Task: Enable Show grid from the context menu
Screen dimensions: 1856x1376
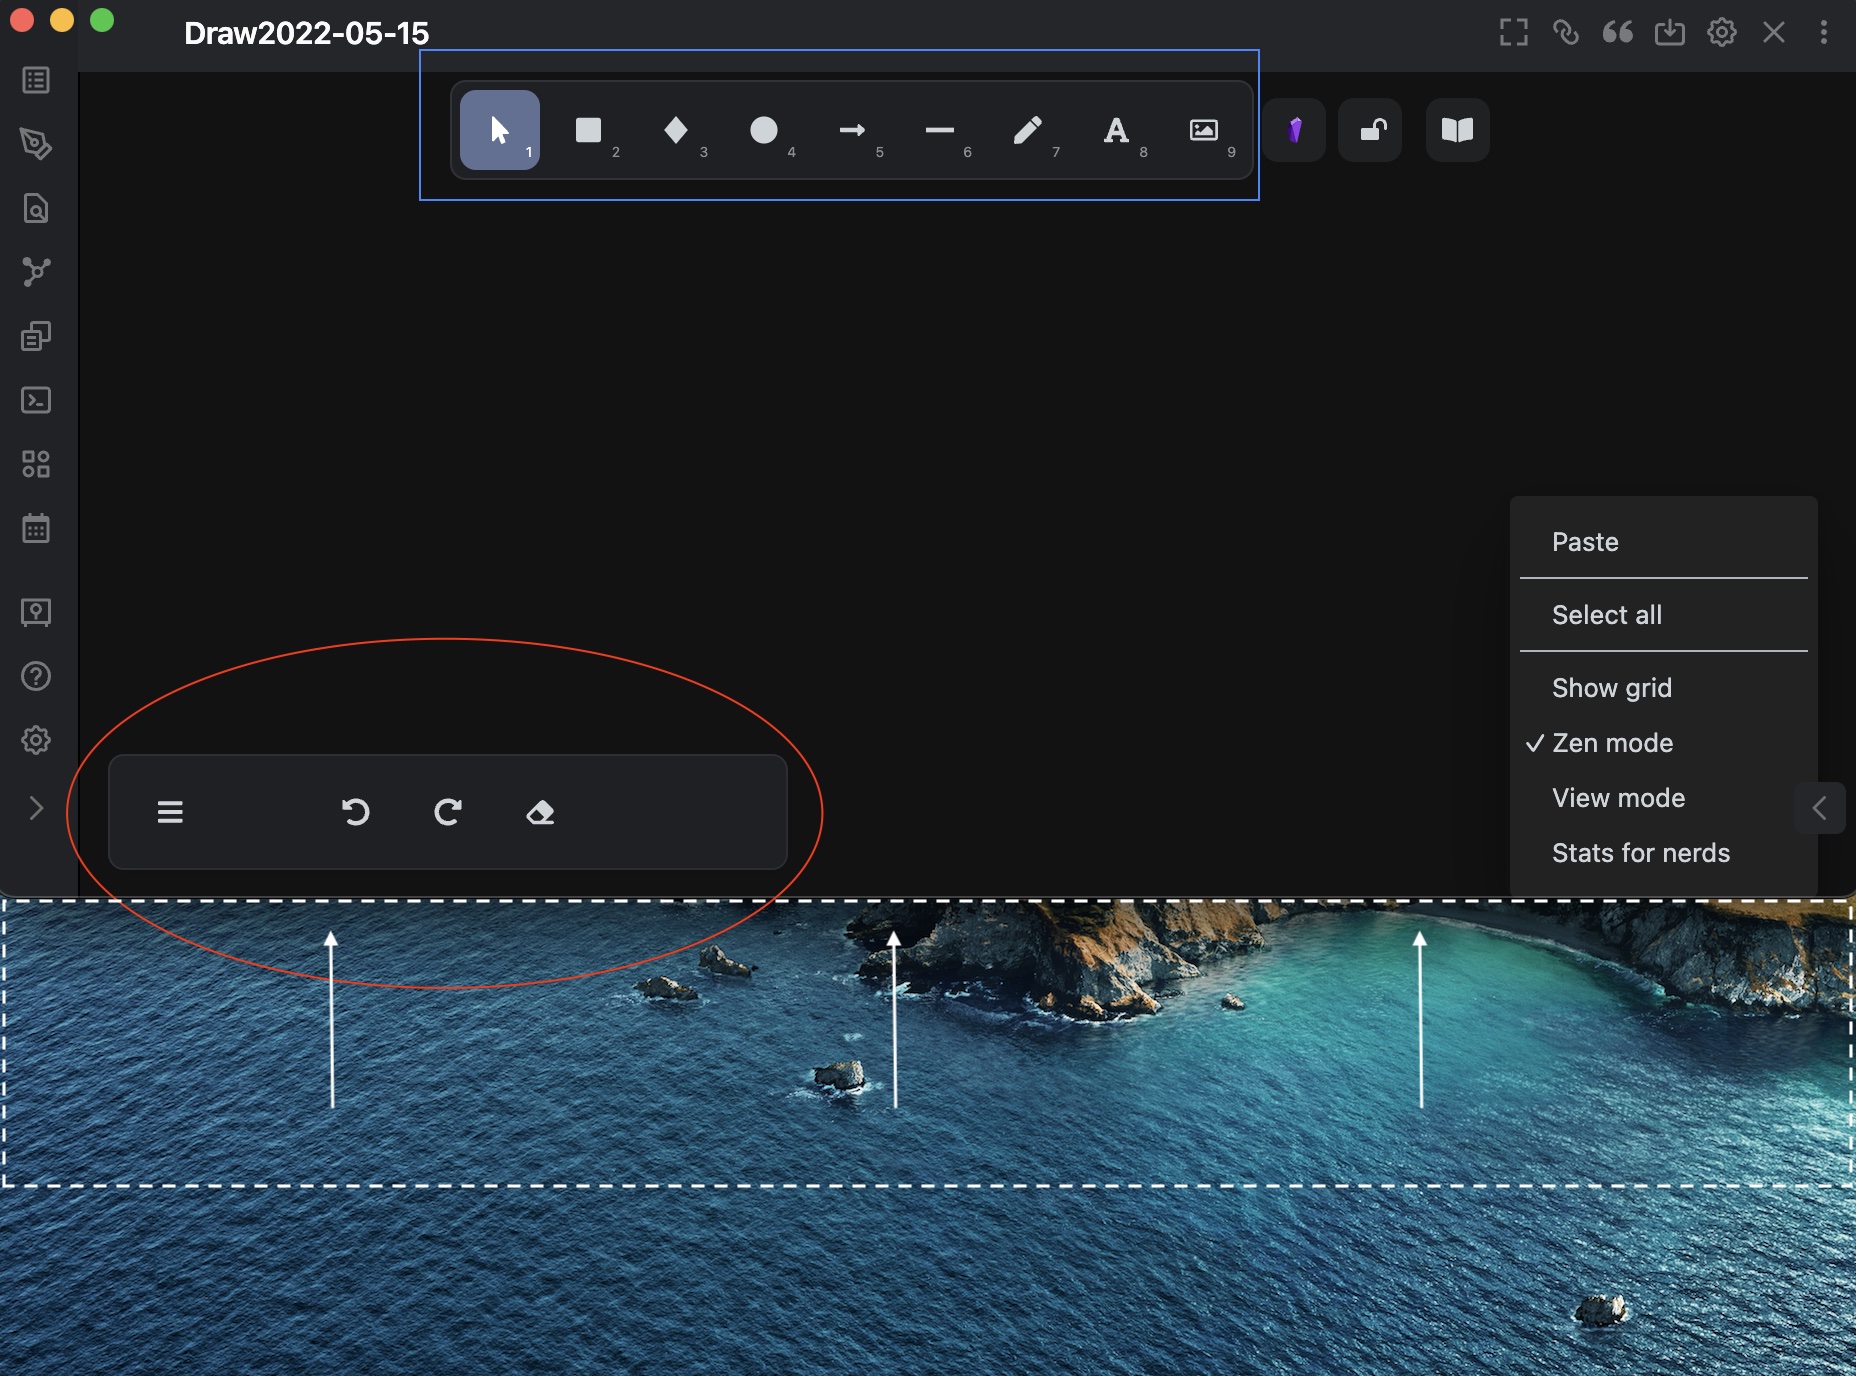Action: 1611,687
